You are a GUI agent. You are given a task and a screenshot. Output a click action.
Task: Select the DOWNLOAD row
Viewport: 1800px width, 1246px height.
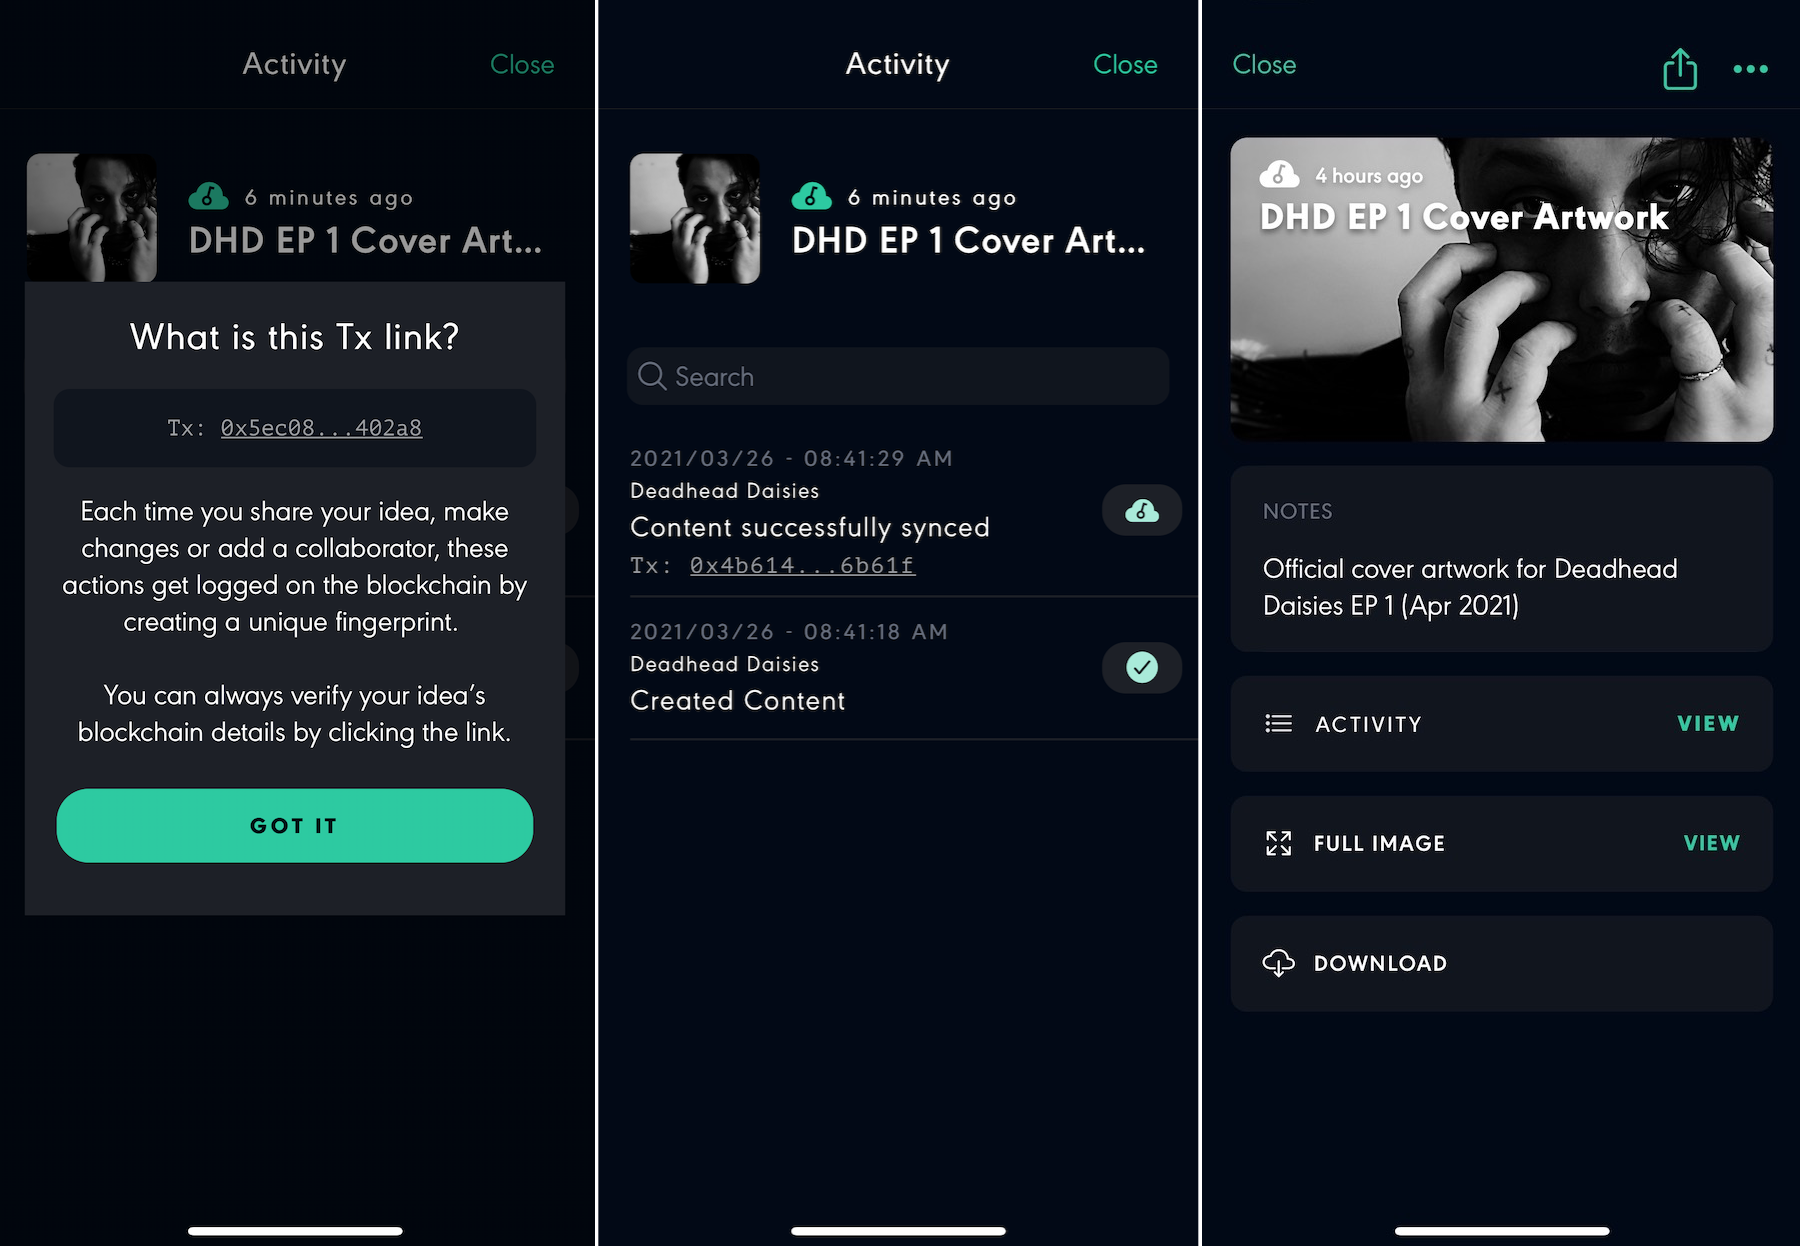pos(1501,963)
